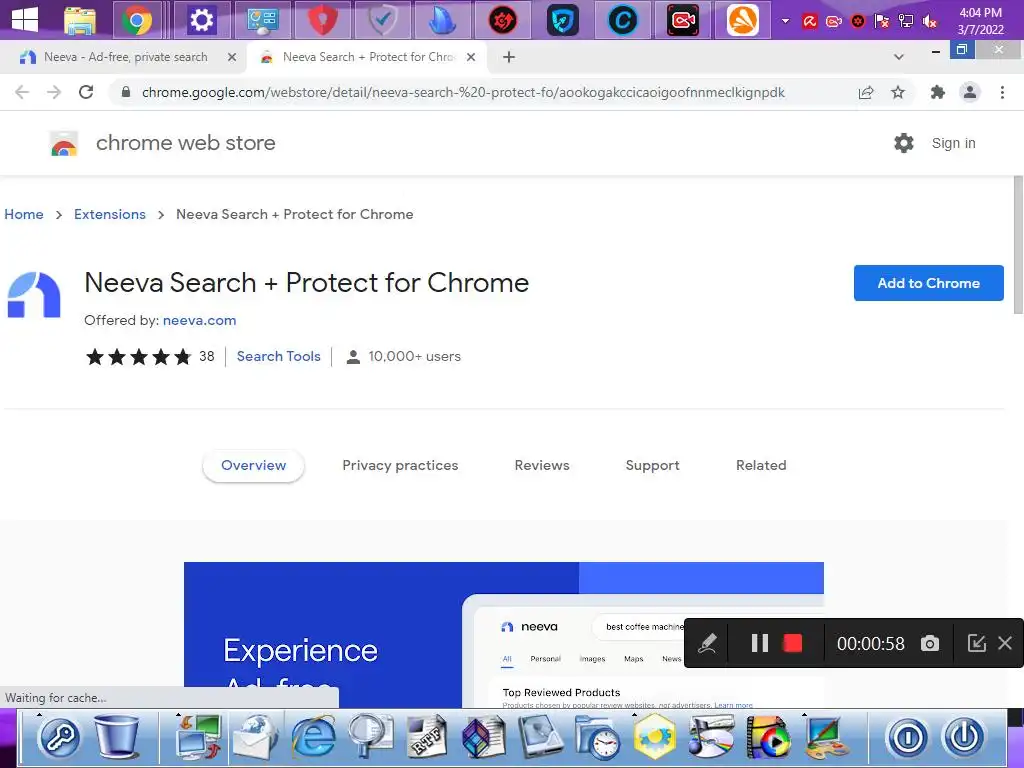Click the power button in dock
The width and height of the screenshot is (1024, 768).
pos(965,738)
